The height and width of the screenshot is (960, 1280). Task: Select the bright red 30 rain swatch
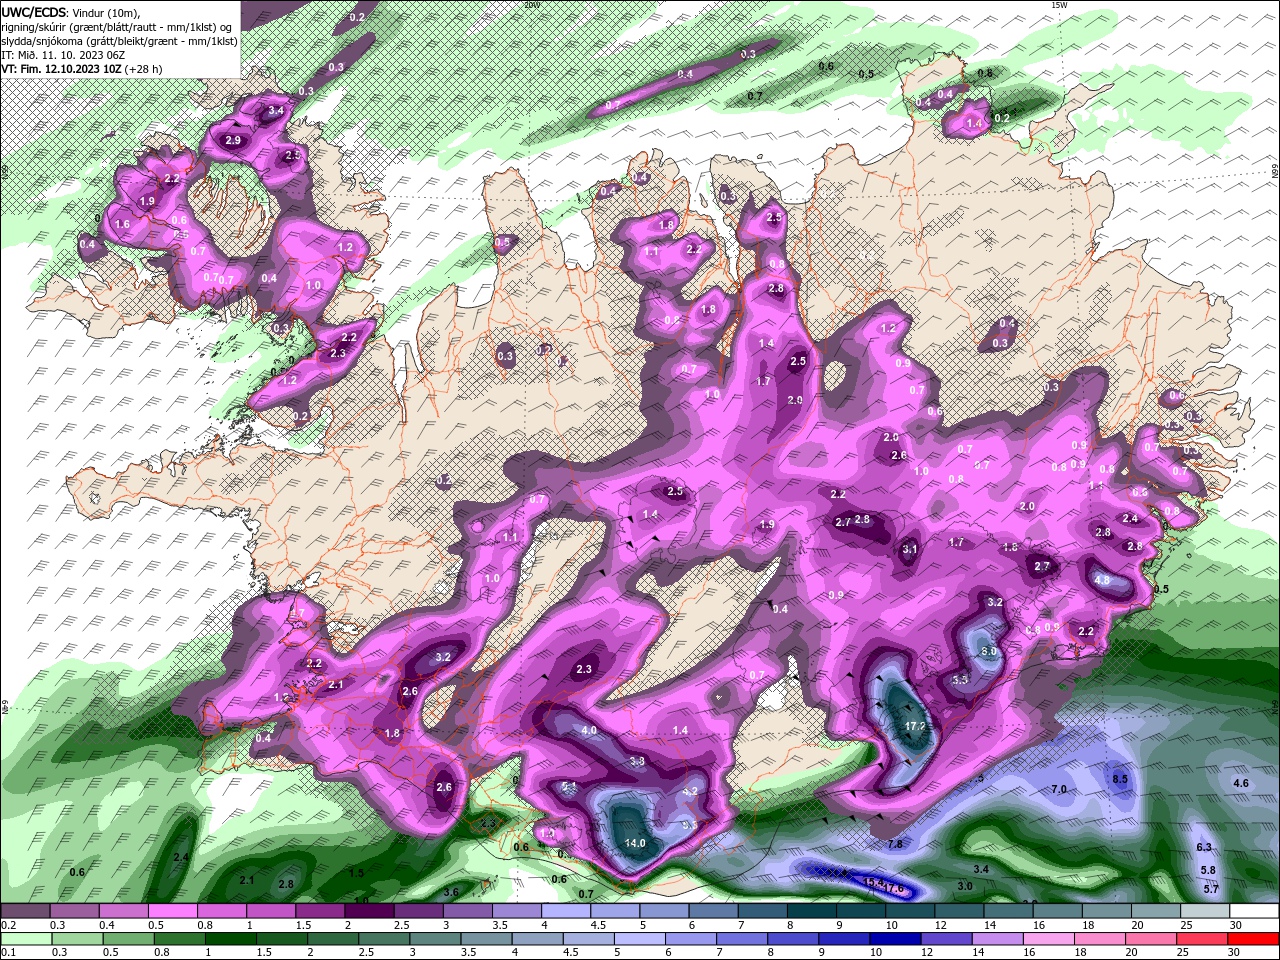[x=1254, y=939]
